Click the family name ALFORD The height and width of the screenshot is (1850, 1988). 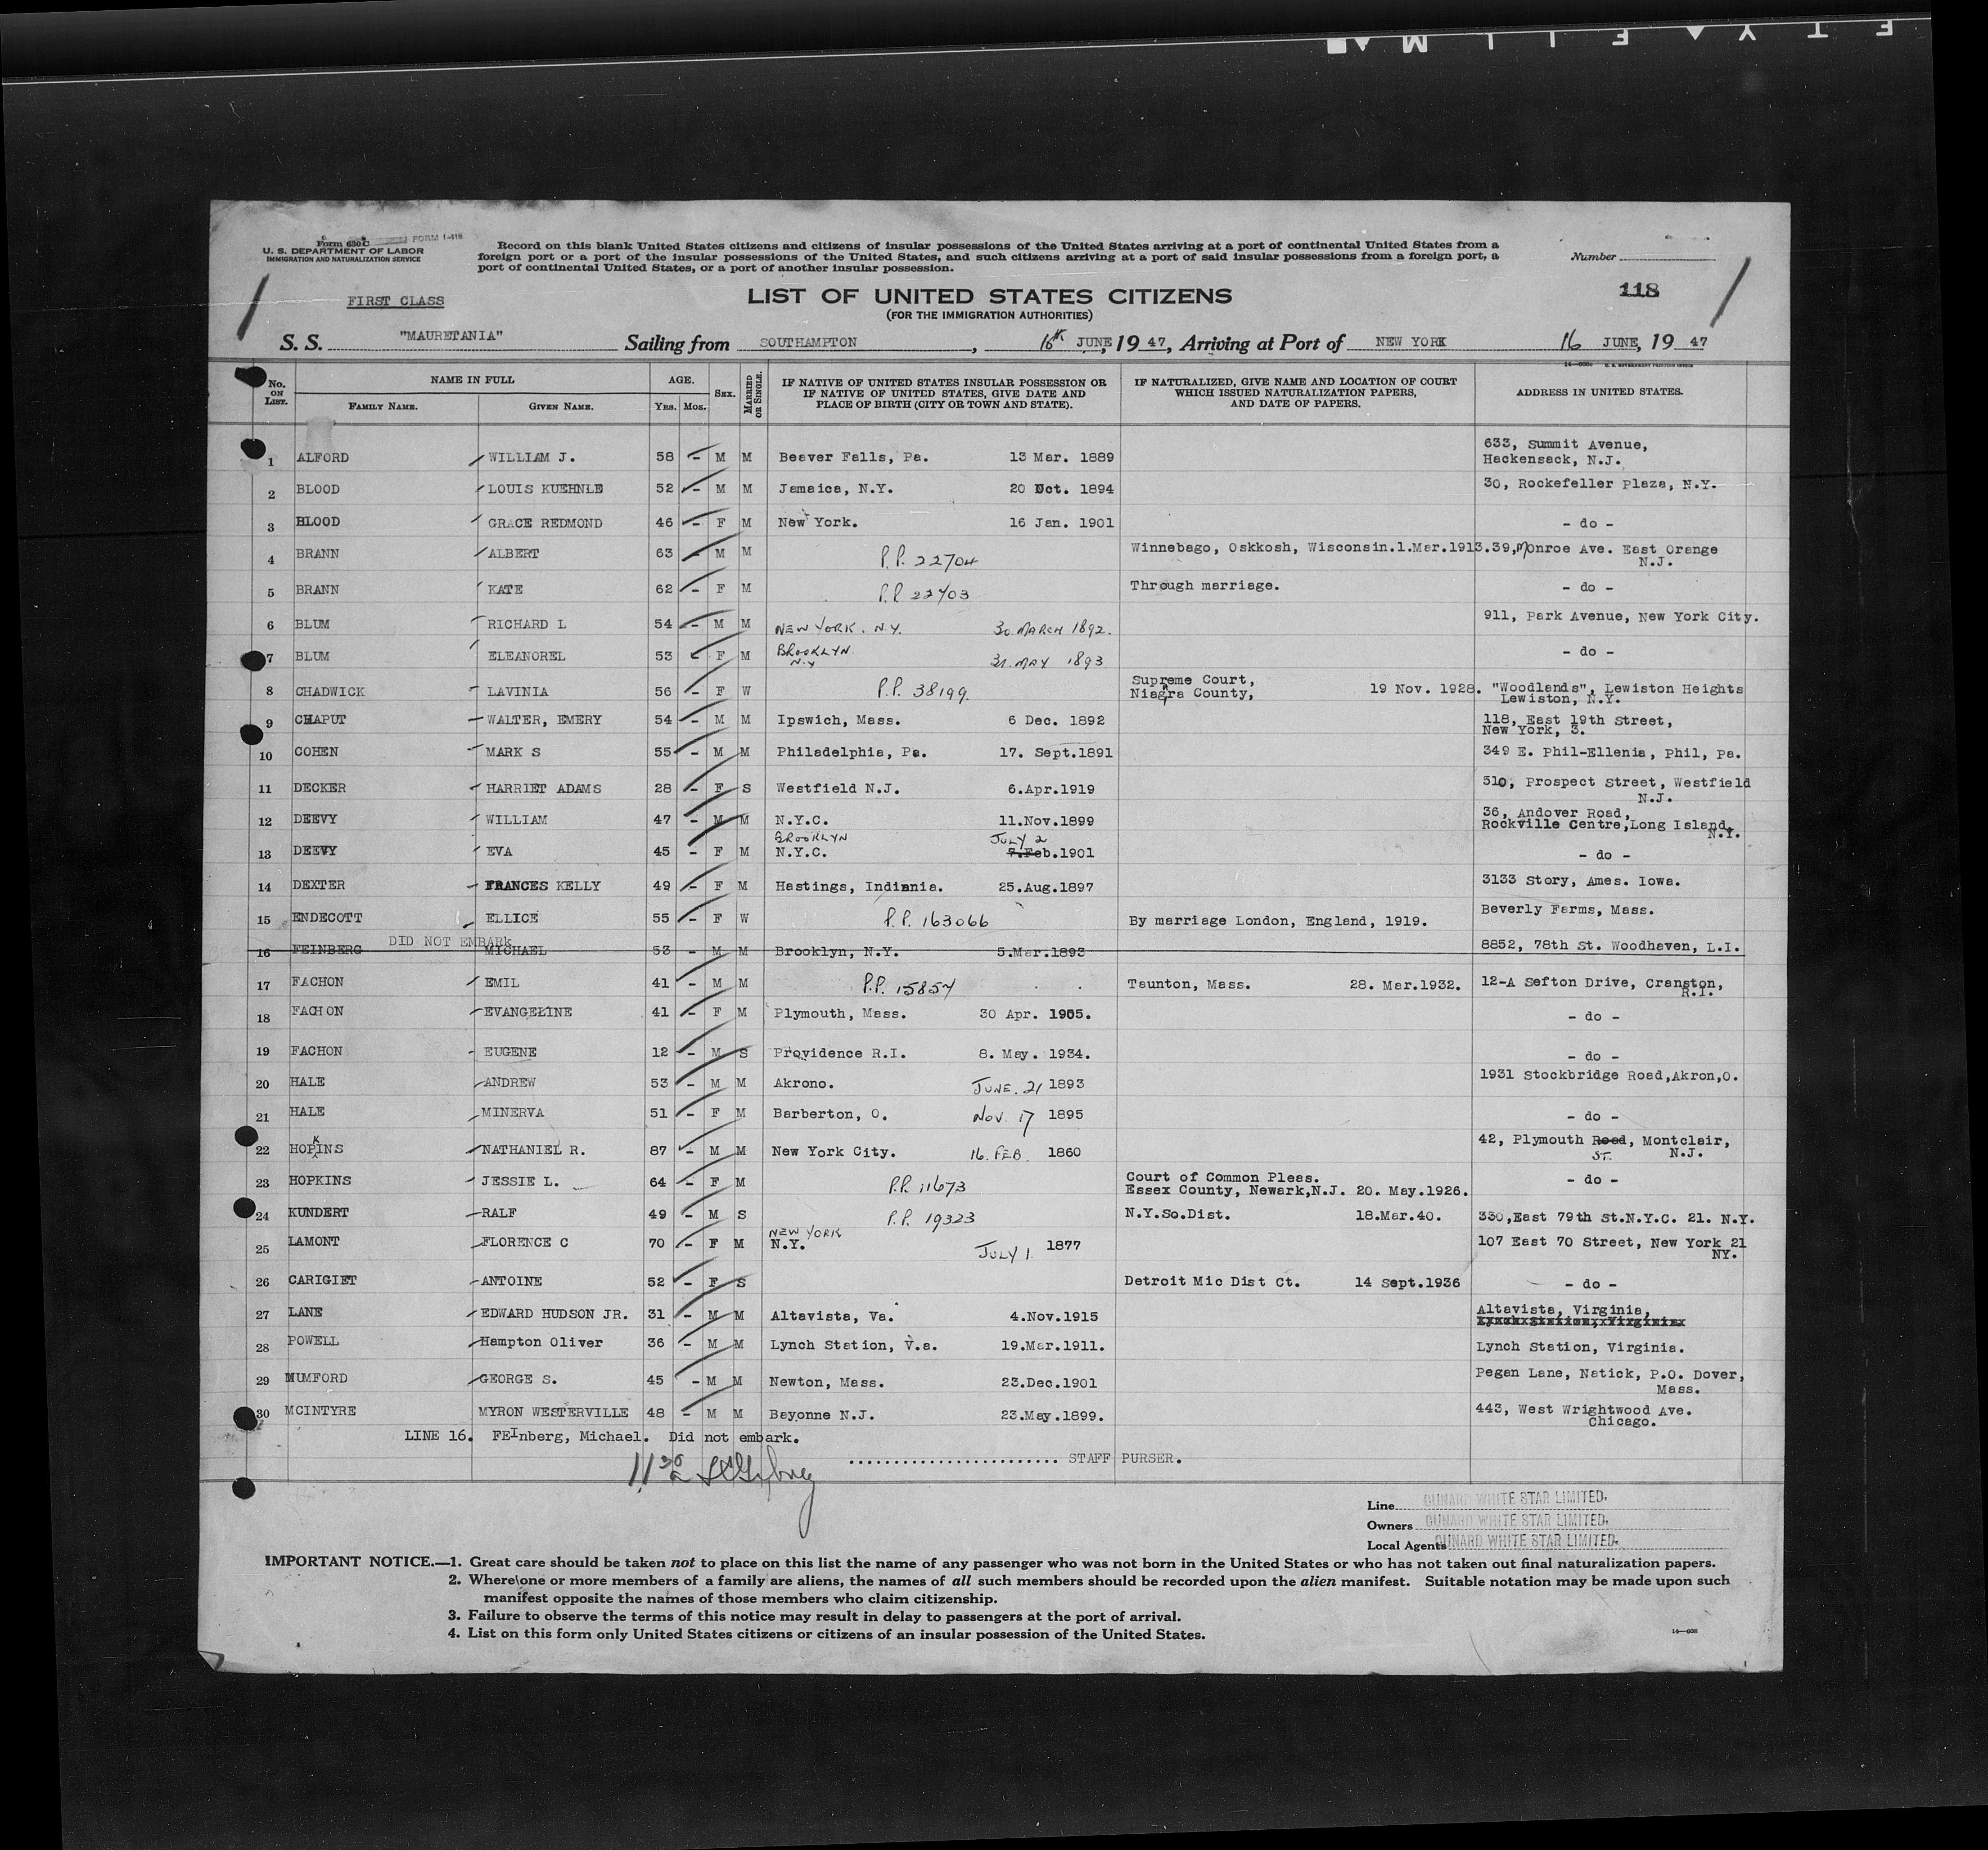click(321, 457)
